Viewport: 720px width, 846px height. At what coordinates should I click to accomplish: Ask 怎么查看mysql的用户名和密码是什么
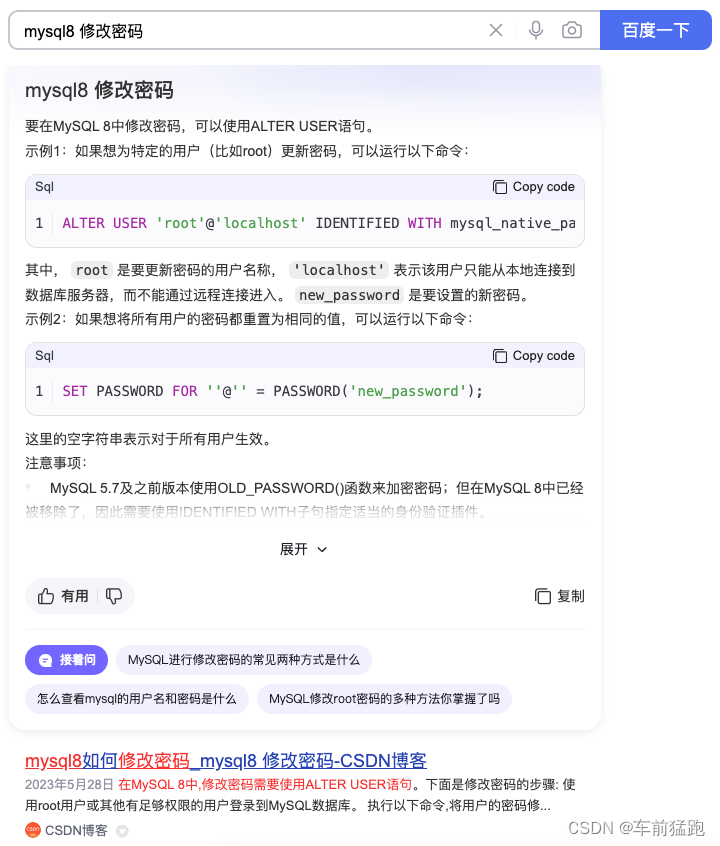[x=137, y=699]
